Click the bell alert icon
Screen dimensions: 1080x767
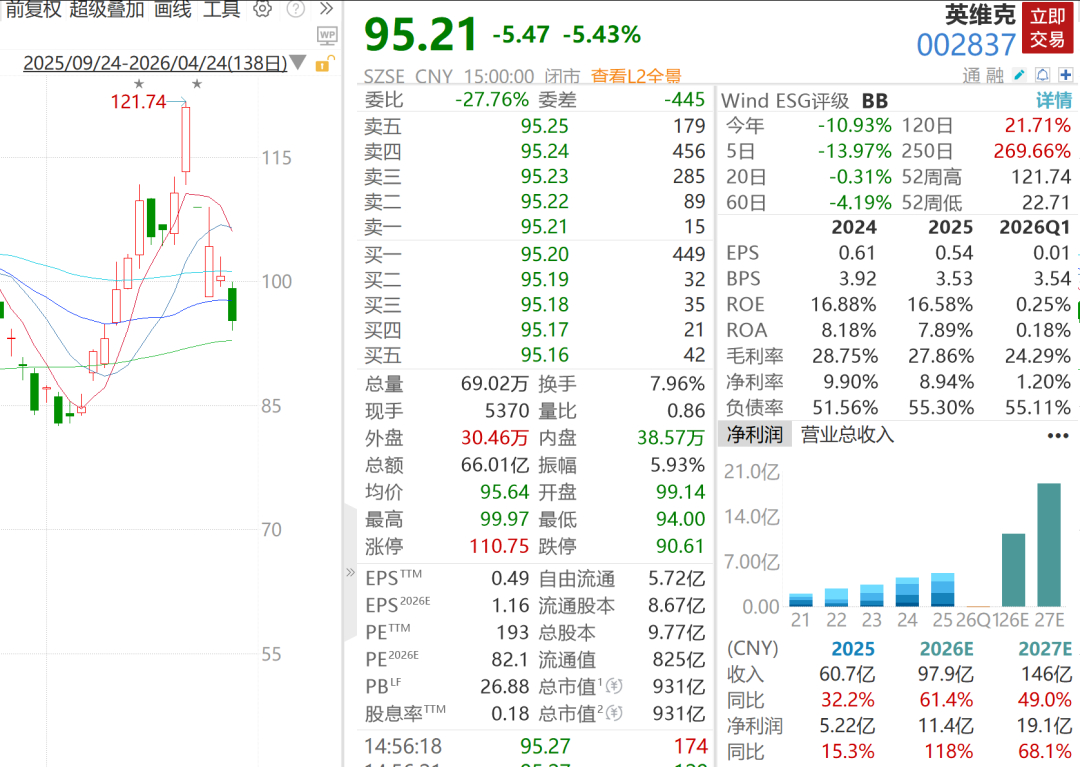pos(1043,74)
